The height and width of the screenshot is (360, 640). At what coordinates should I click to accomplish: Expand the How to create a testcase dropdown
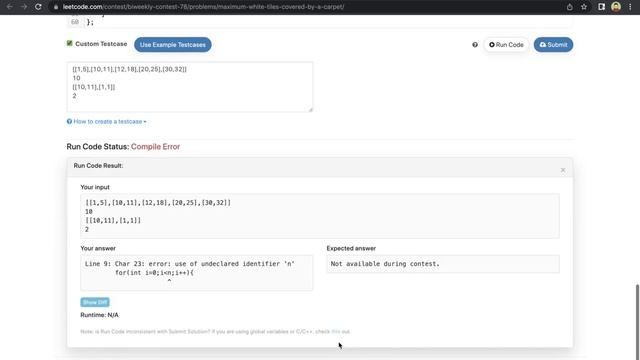pos(107,122)
